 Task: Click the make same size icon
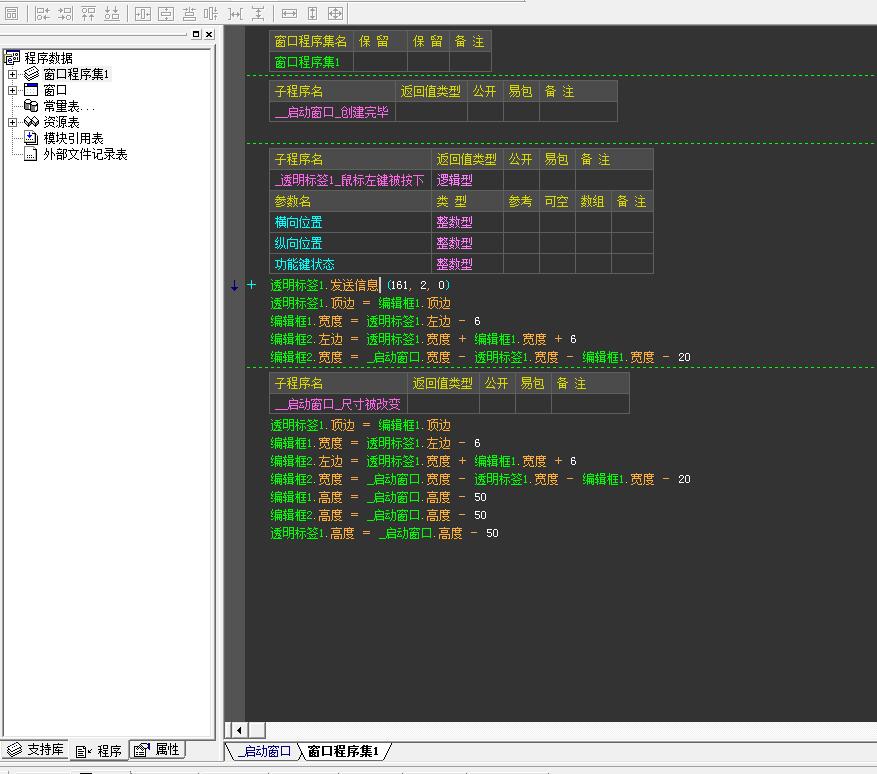pyautogui.click(x=335, y=13)
